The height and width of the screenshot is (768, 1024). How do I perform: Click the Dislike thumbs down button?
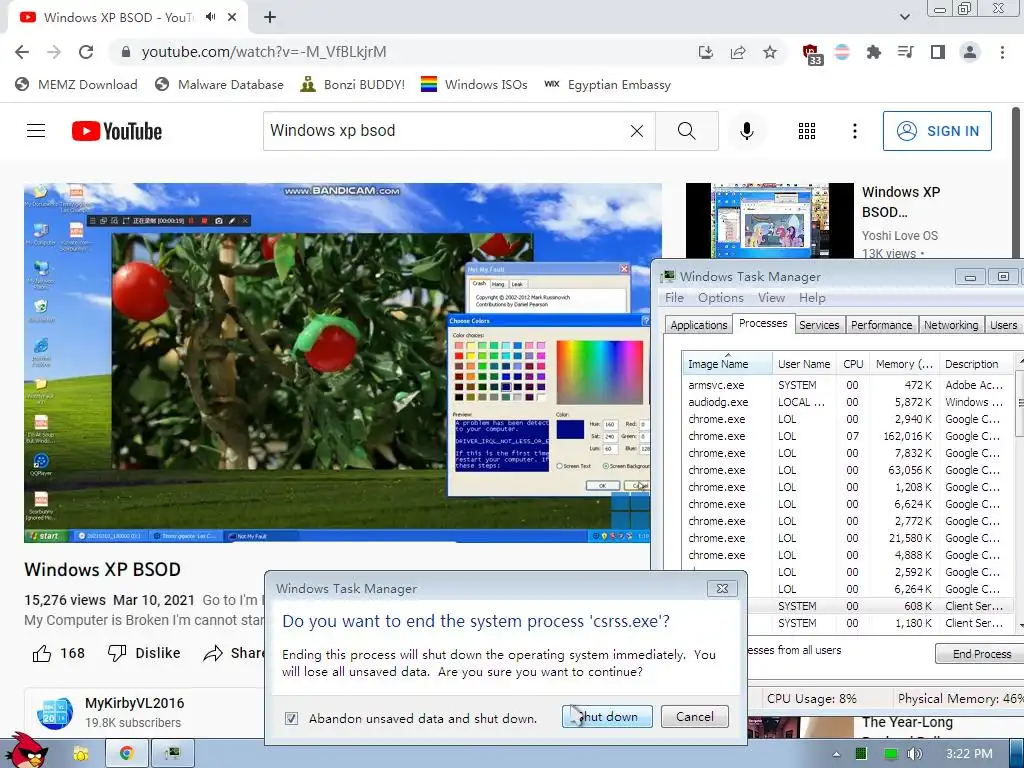(x=144, y=653)
